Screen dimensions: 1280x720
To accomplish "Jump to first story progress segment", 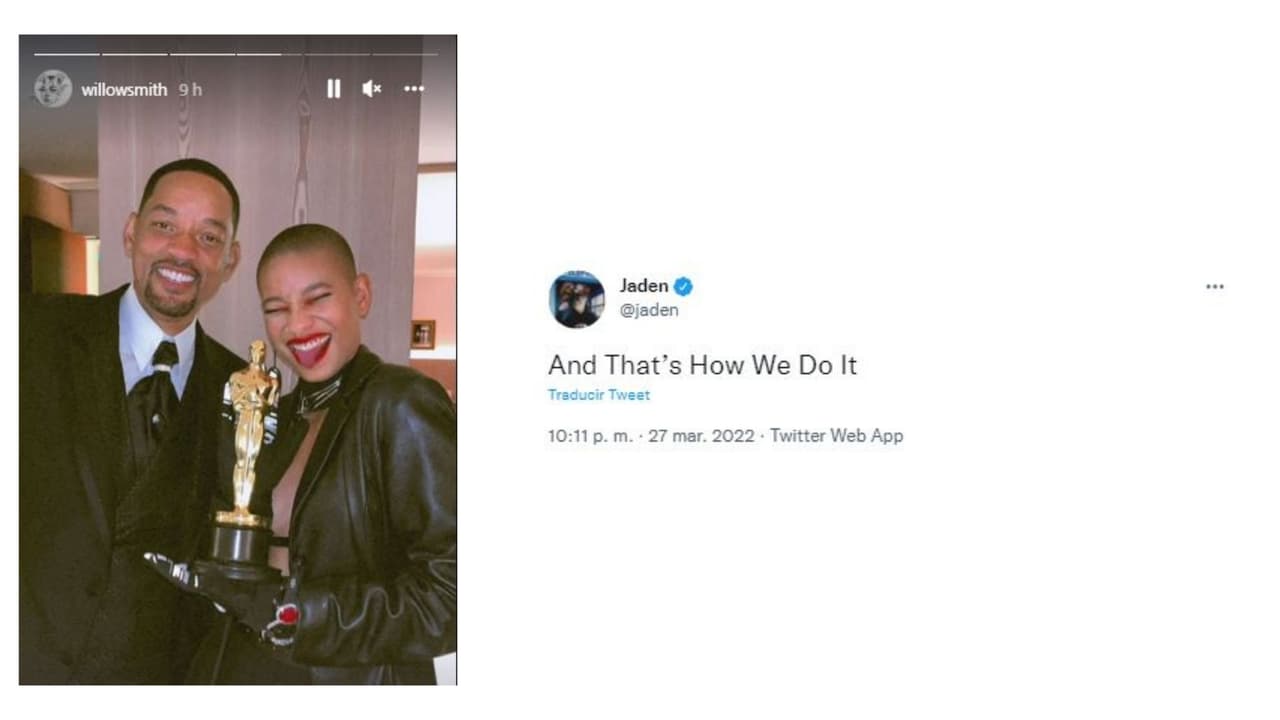I will (67, 54).
